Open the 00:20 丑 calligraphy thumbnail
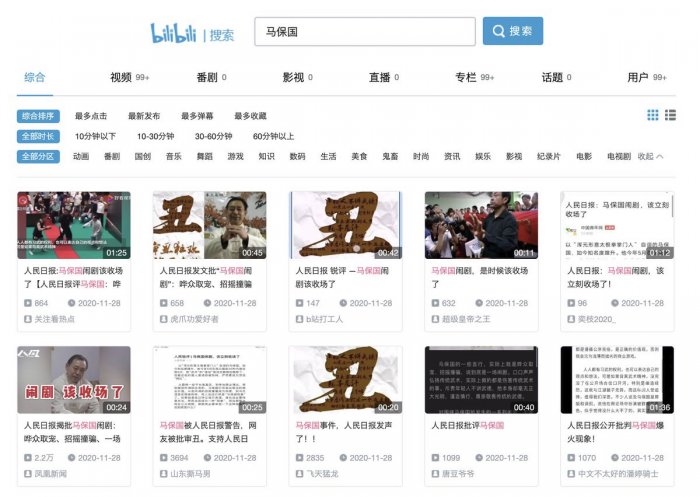Viewport: 700px width, 497px height. click(x=346, y=380)
